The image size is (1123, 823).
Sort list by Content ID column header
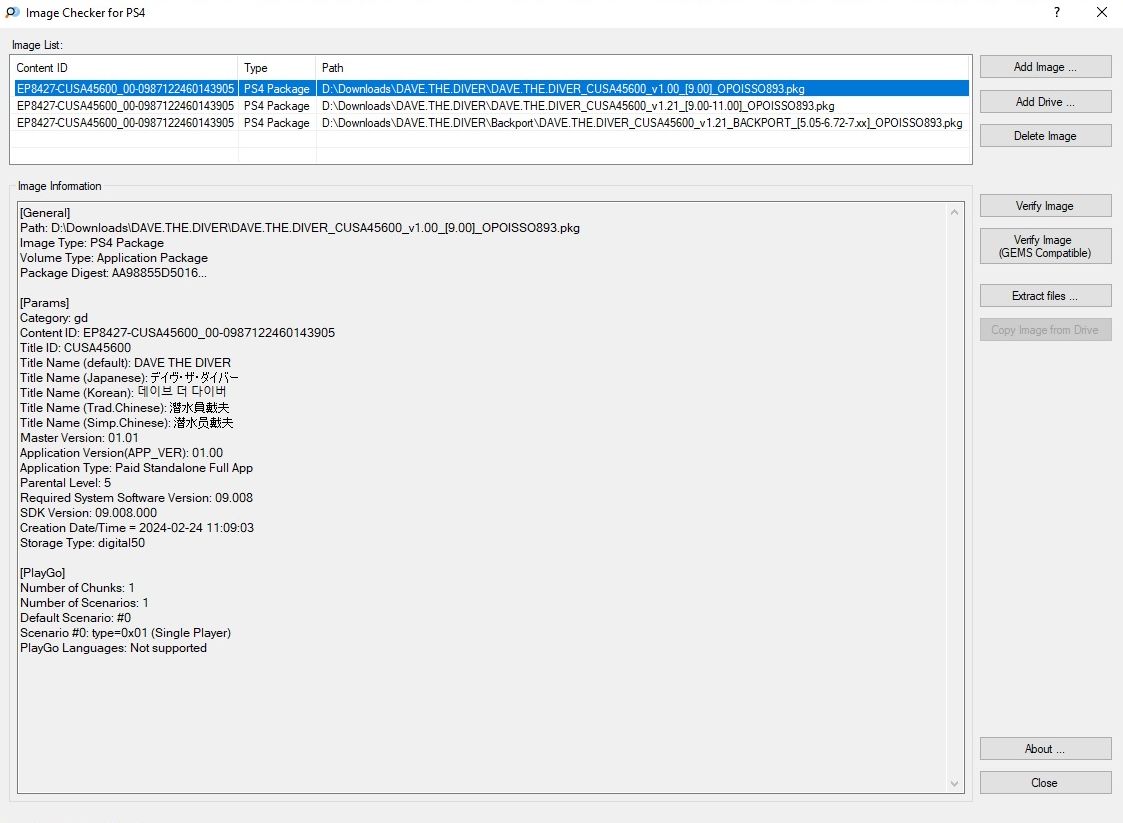click(124, 68)
